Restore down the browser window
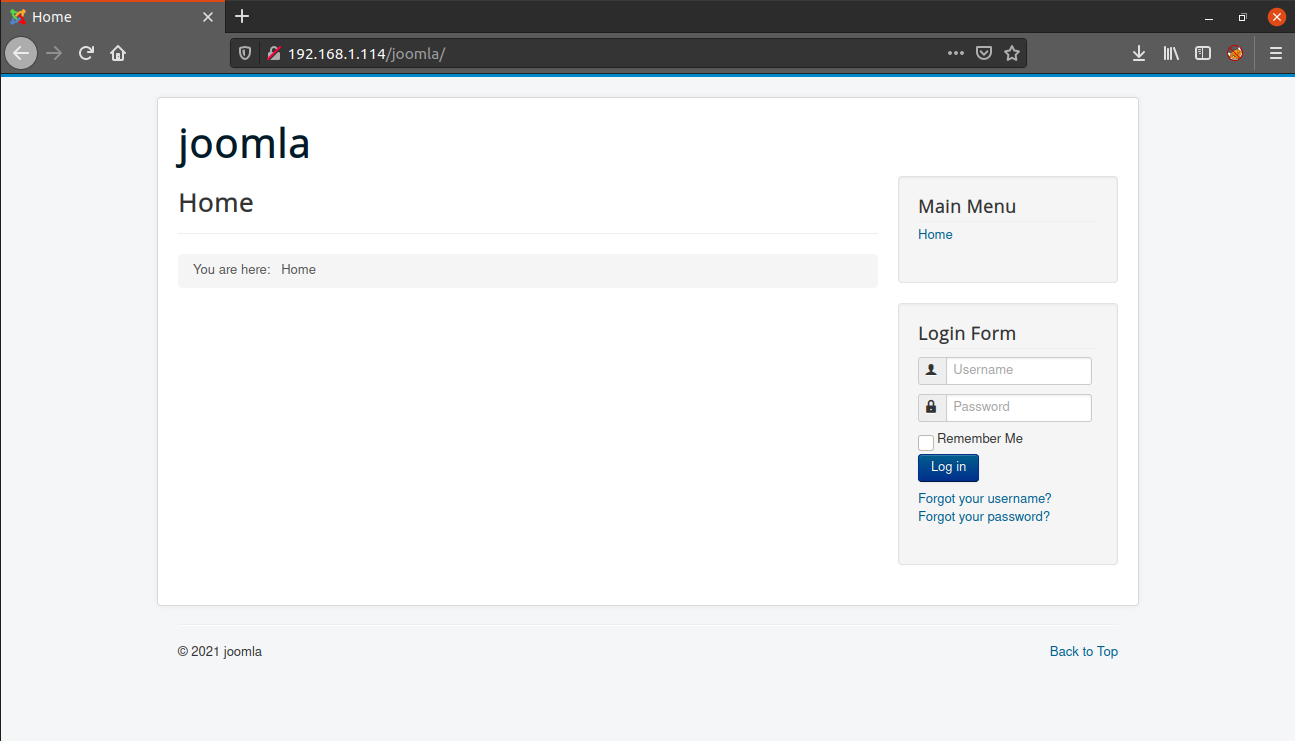The height and width of the screenshot is (741, 1295). click(1243, 17)
